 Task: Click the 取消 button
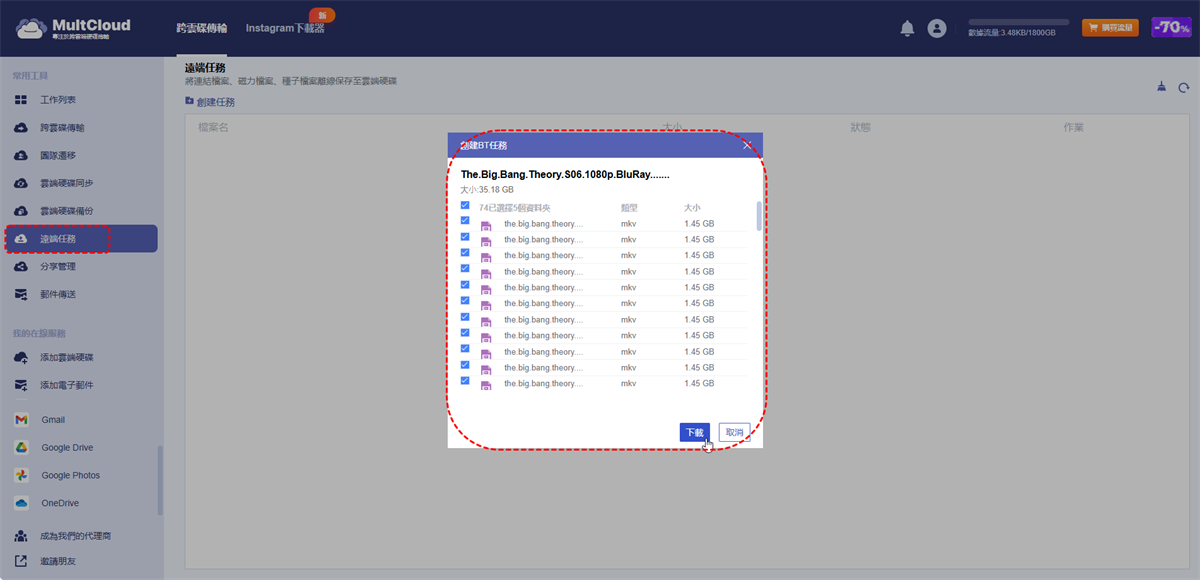(x=734, y=433)
